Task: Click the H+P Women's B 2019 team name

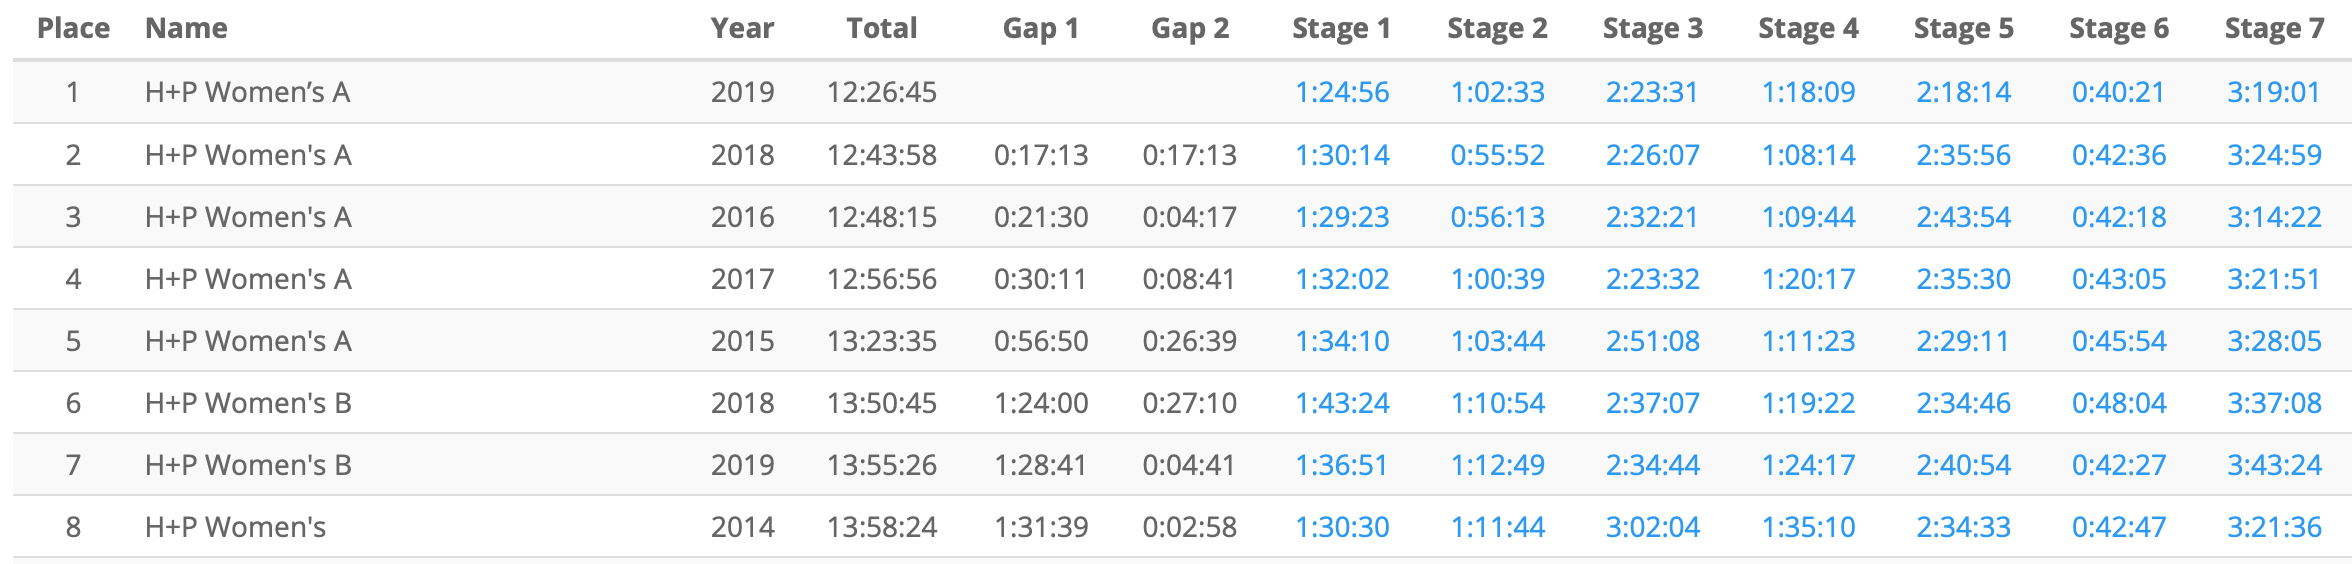Action: 248,465
